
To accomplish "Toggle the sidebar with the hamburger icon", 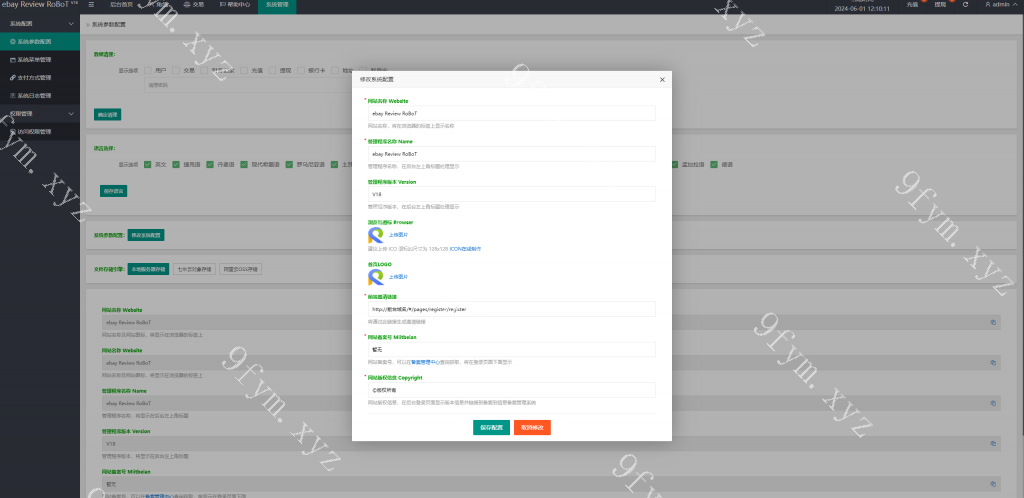I will click(91, 5).
